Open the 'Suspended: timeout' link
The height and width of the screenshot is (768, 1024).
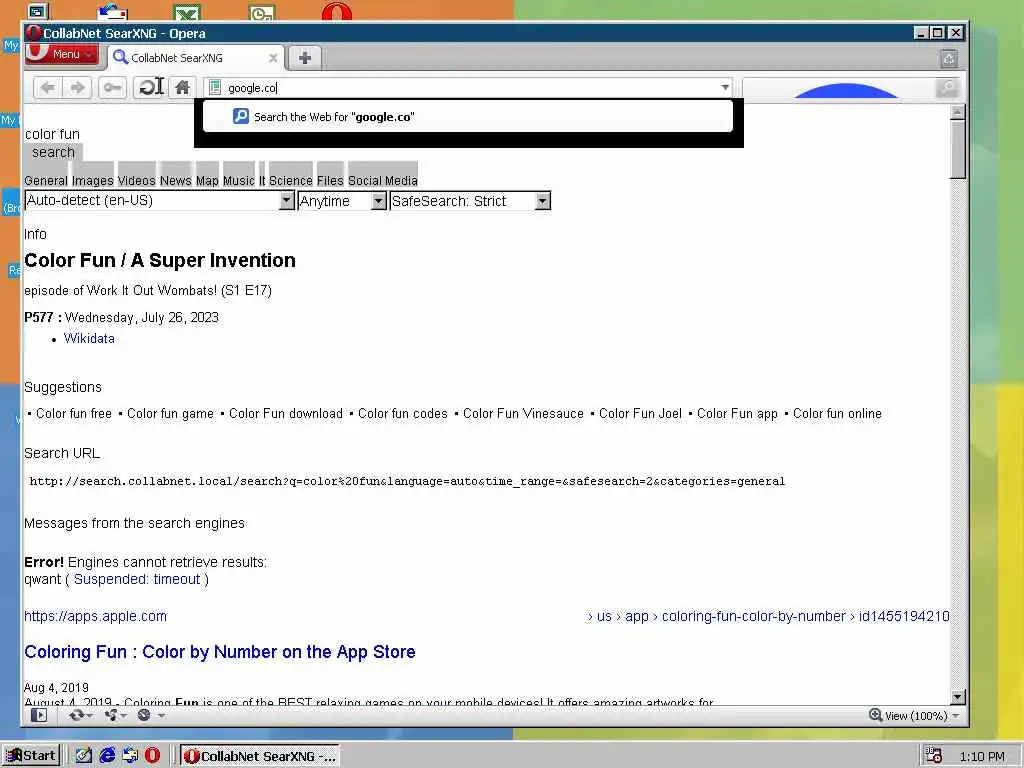click(x=136, y=579)
